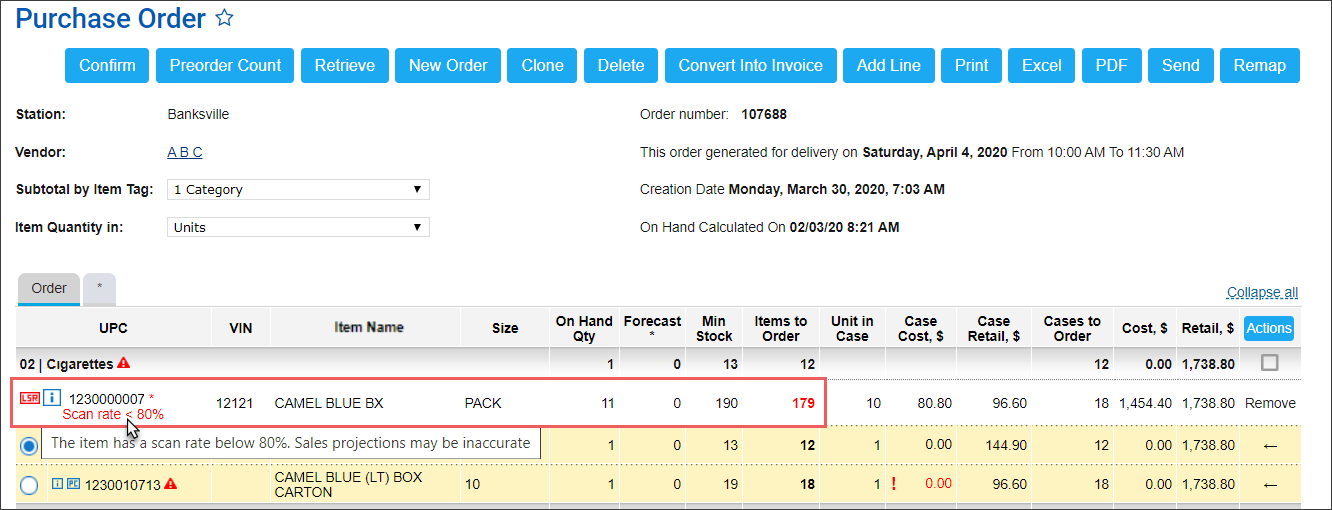Open the Subtotal by Item Tag dropdown
The width and height of the screenshot is (1332, 510).
pos(298,190)
